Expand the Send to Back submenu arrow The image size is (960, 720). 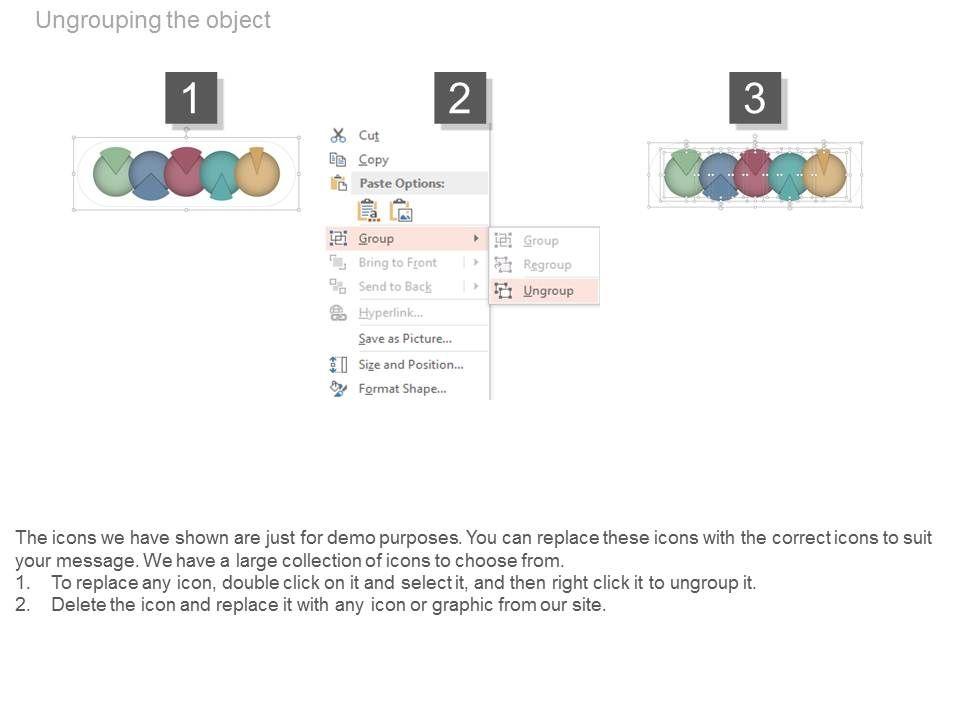[476, 286]
